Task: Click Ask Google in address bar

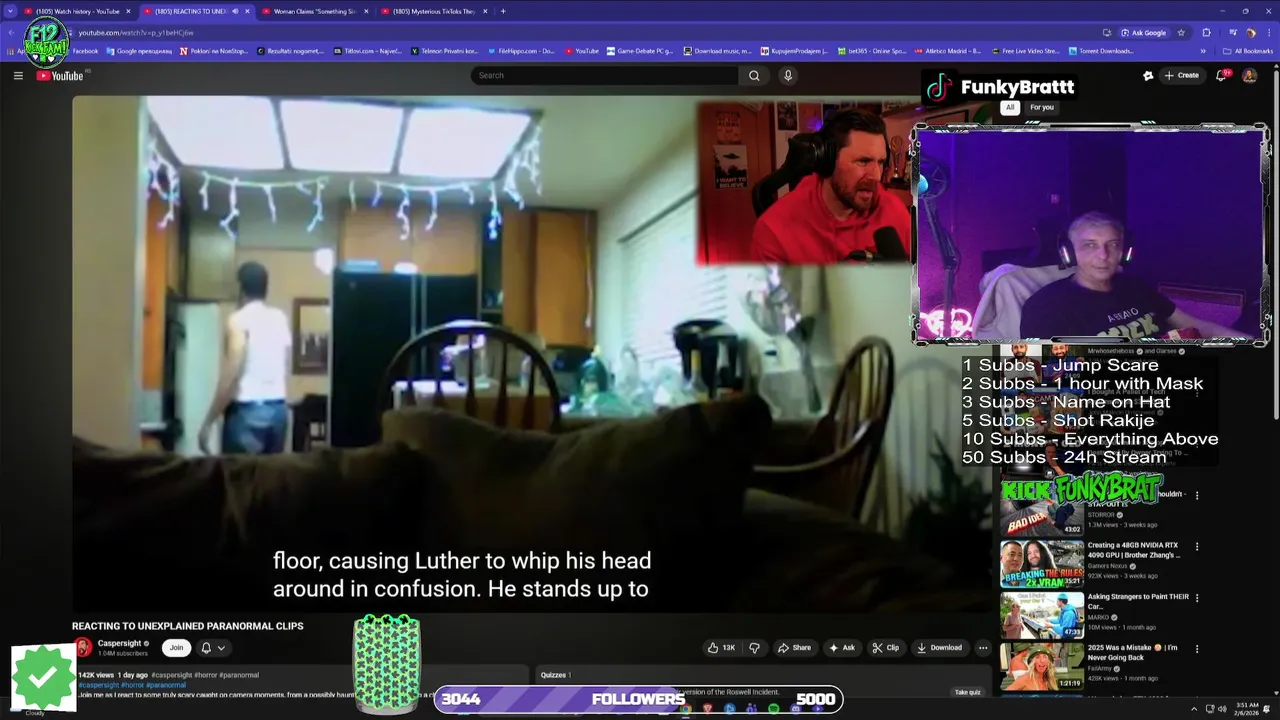Action: pos(1144,32)
